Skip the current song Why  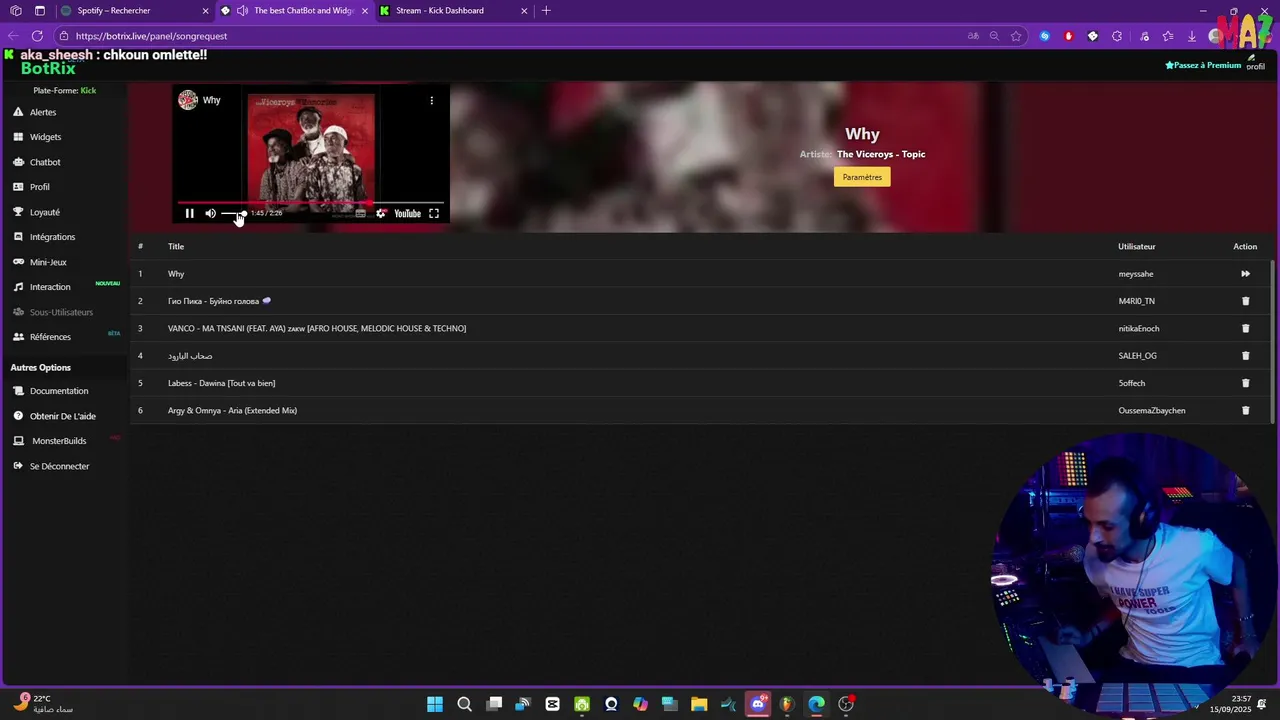point(1245,274)
